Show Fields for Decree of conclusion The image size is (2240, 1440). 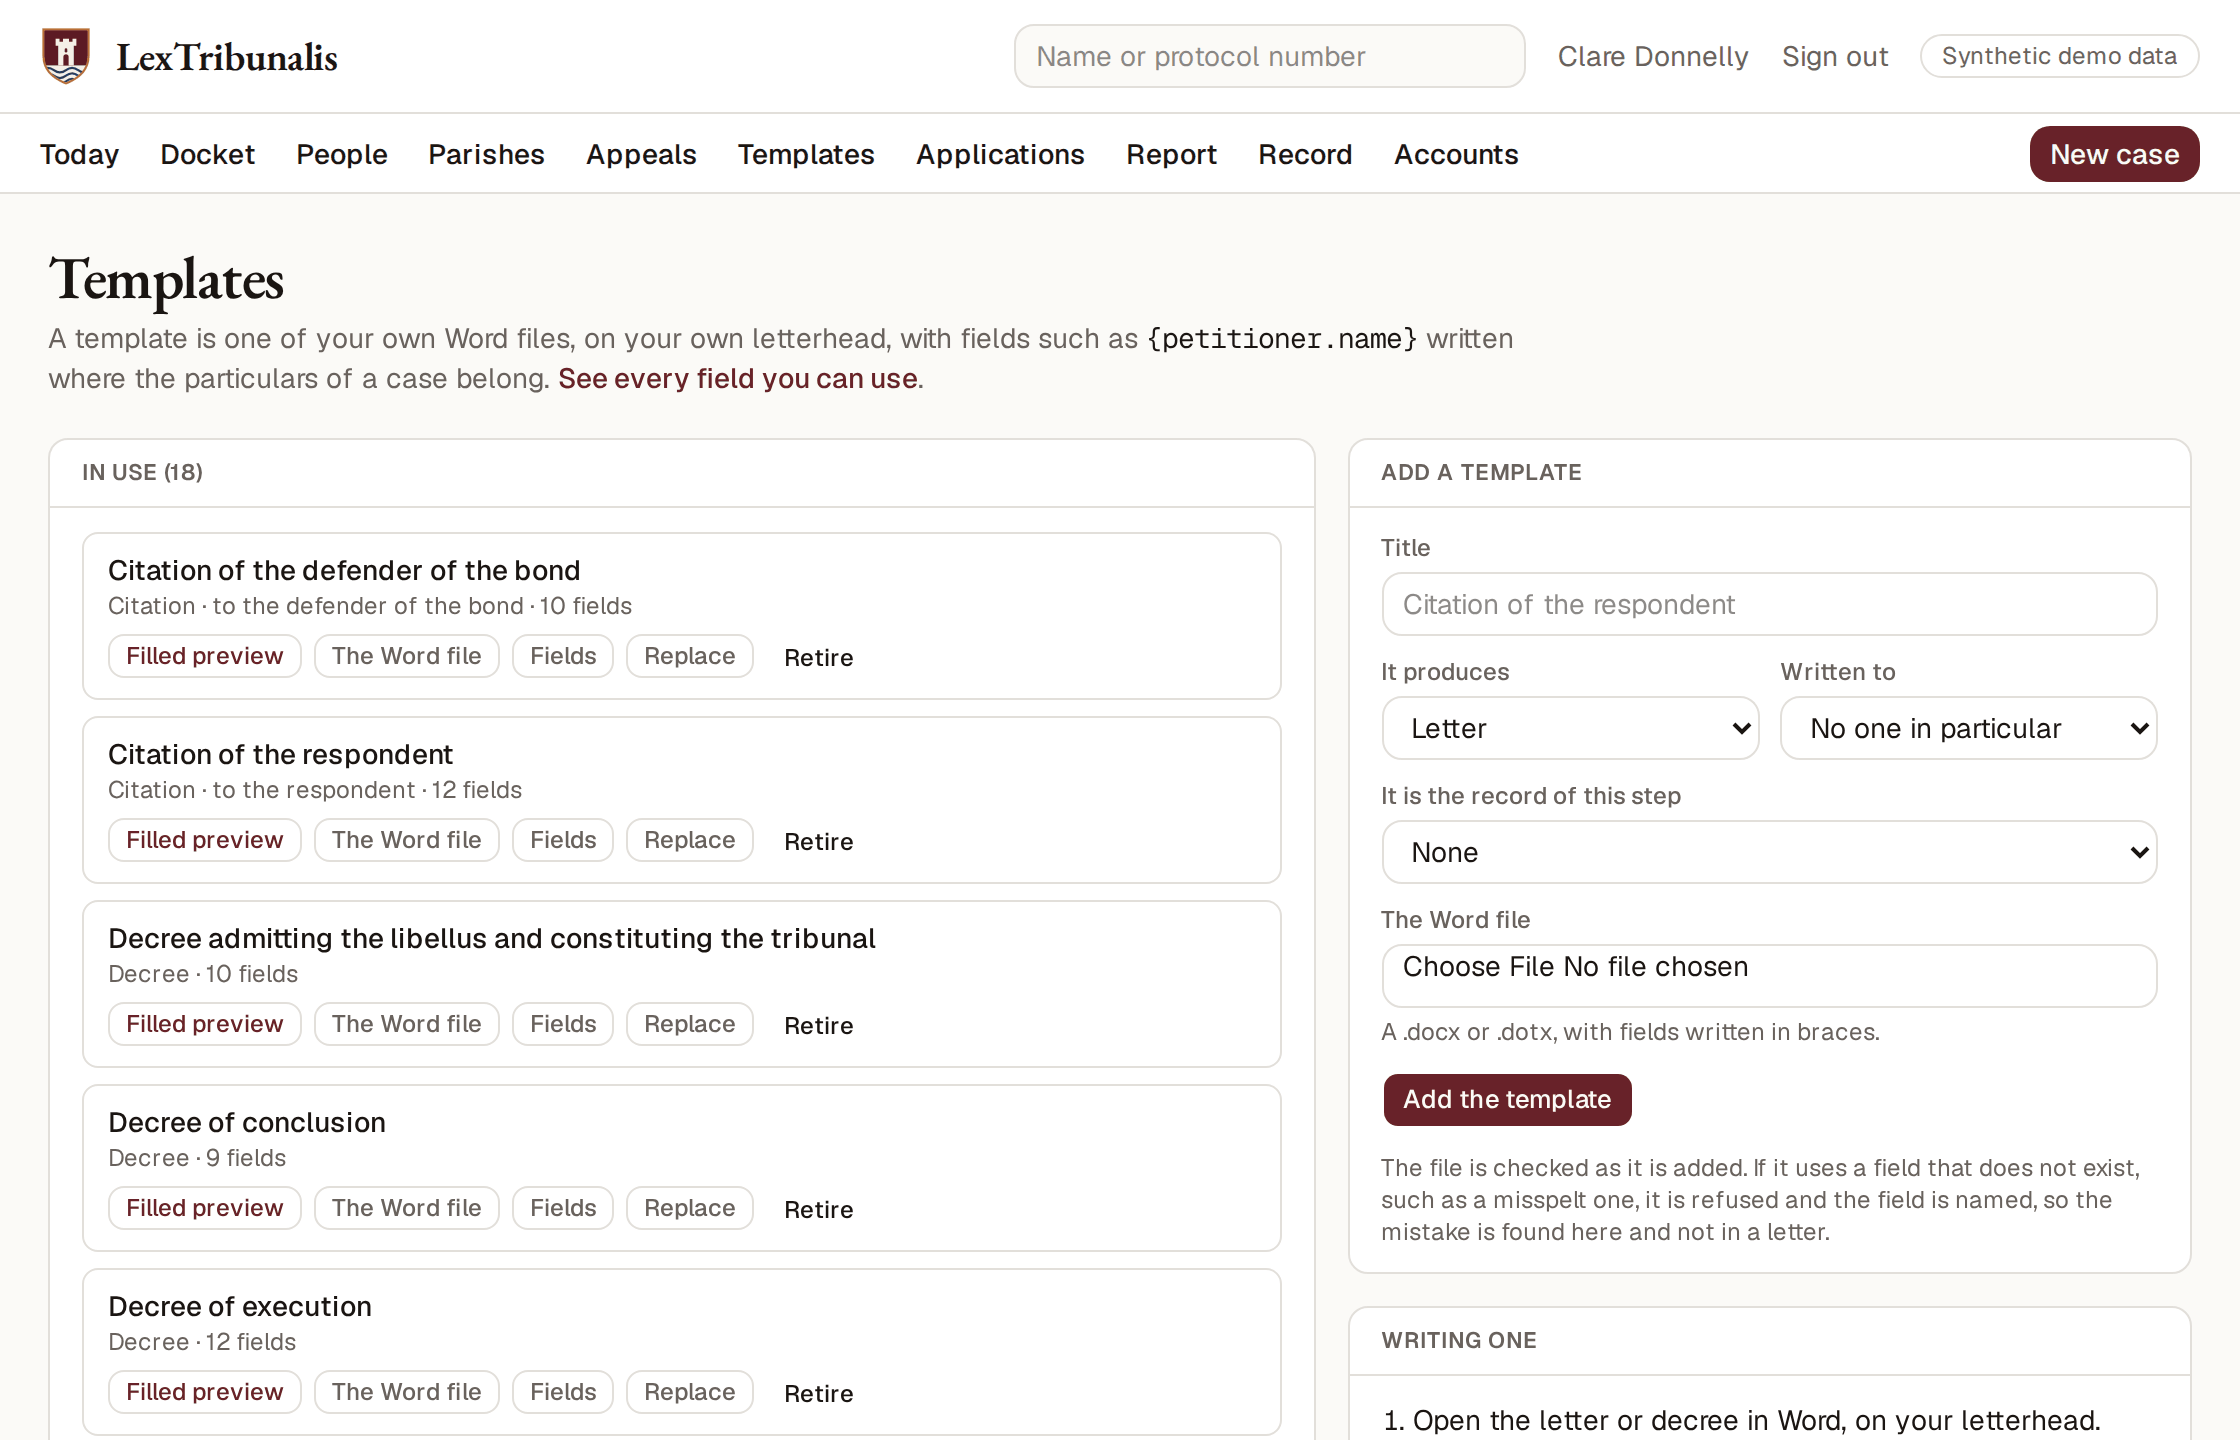[563, 1208]
